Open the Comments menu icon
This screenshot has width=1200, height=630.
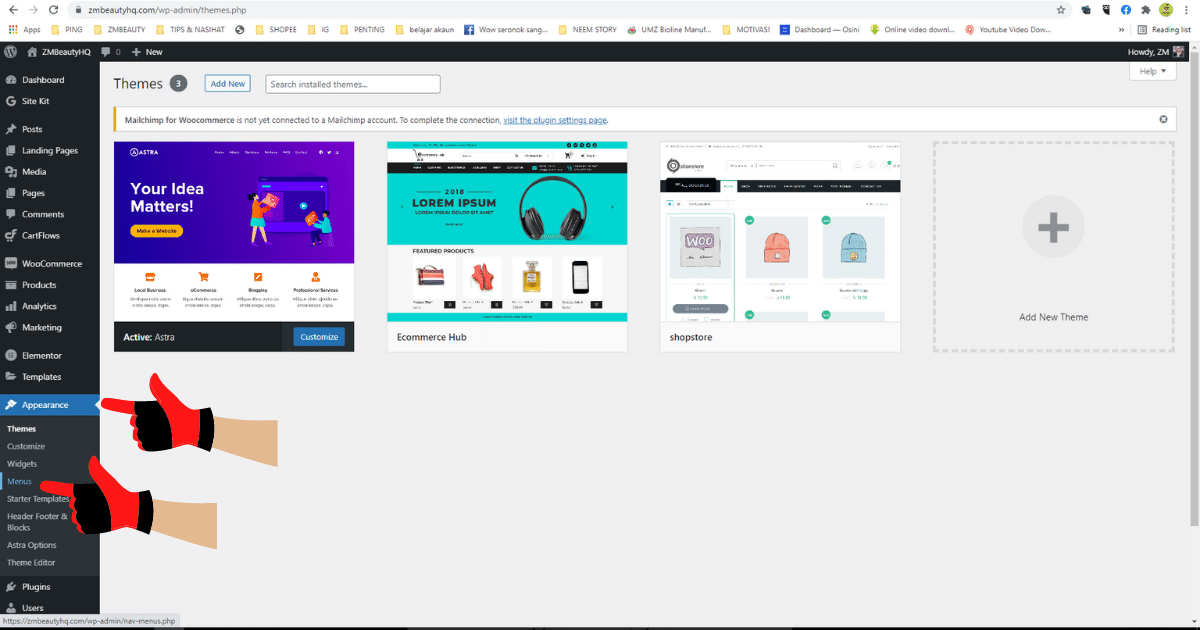(x=10, y=214)
